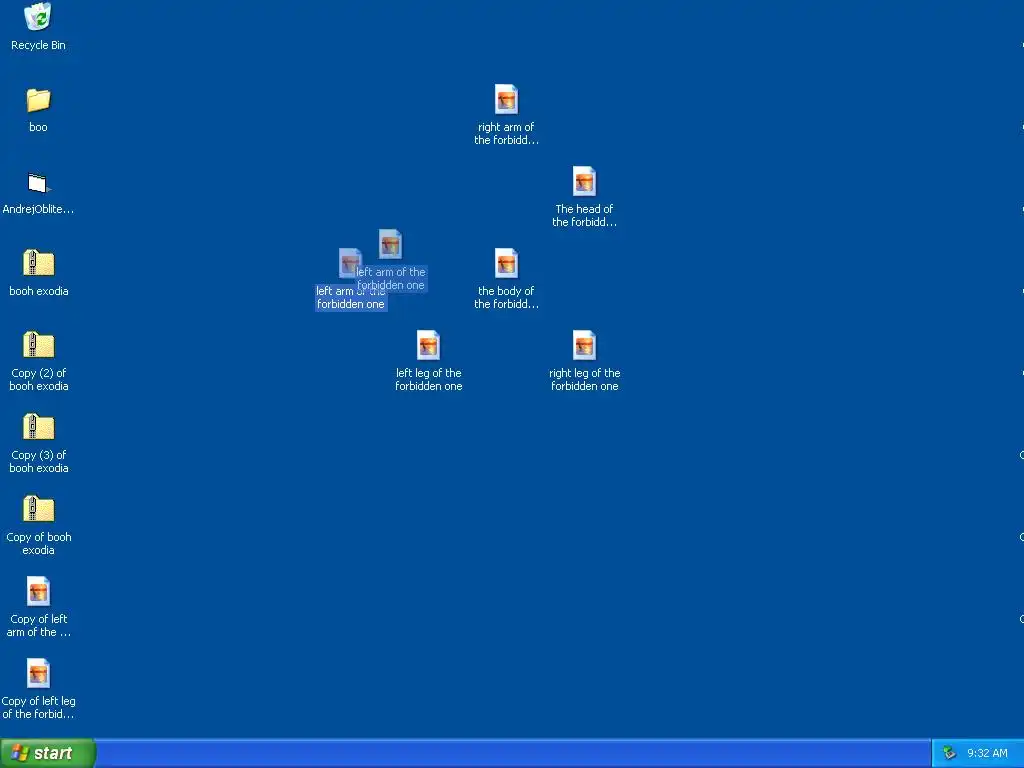Select Copy of left arm image file

click(x=38, y=592)
